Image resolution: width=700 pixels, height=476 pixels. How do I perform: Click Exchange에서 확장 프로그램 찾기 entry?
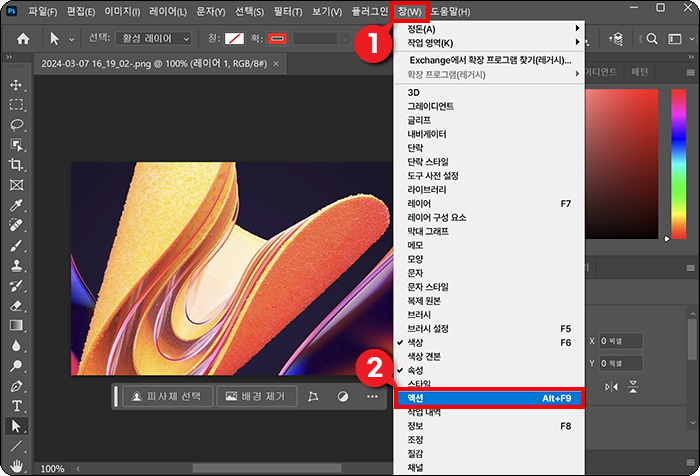click(x=489, y=60)
